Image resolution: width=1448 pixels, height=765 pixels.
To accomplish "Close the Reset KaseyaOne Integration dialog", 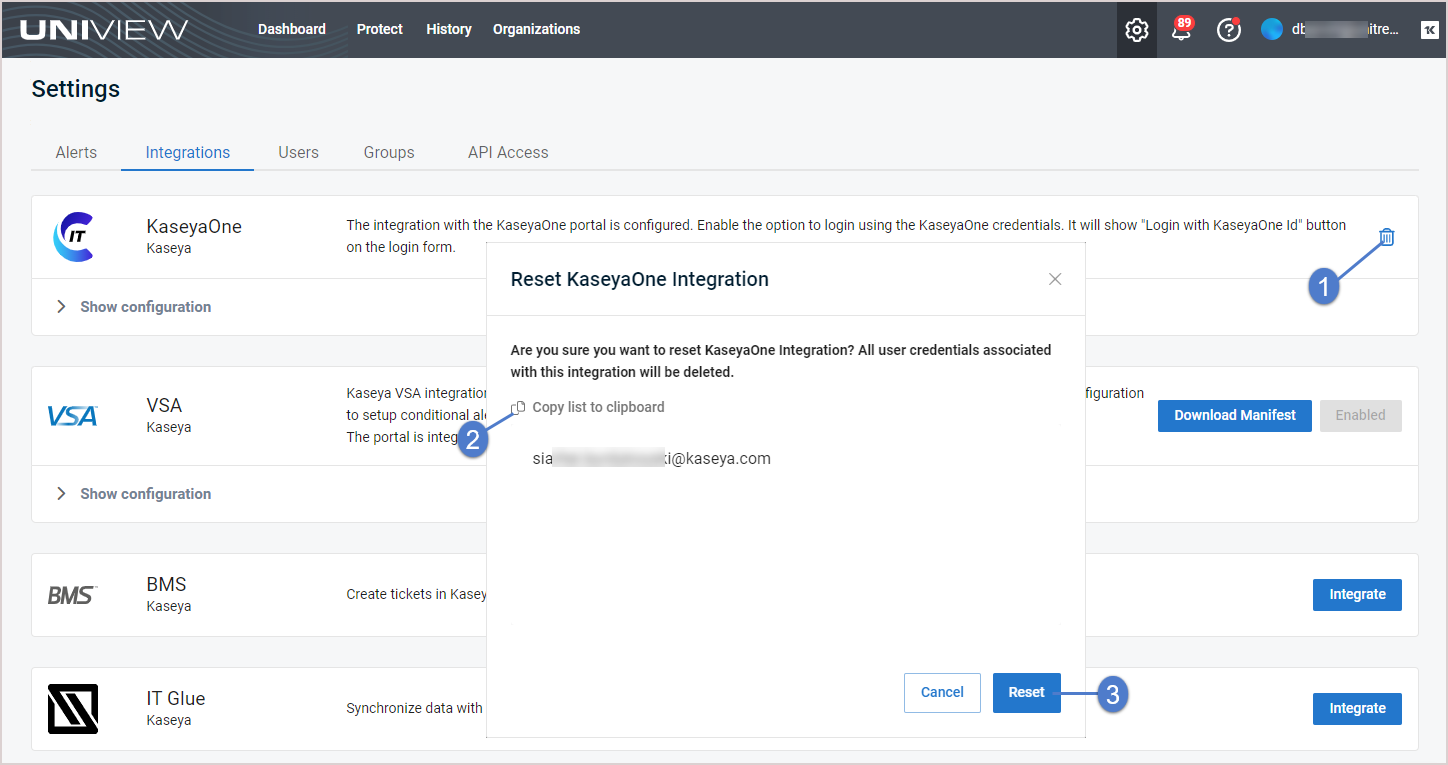I will click(x=1055, y=279).
